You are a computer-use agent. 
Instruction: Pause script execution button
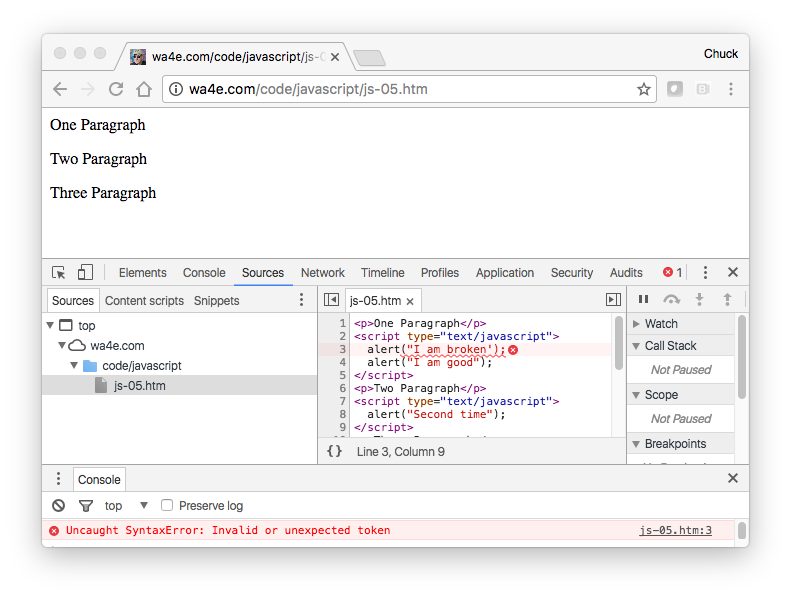(643, 299)
